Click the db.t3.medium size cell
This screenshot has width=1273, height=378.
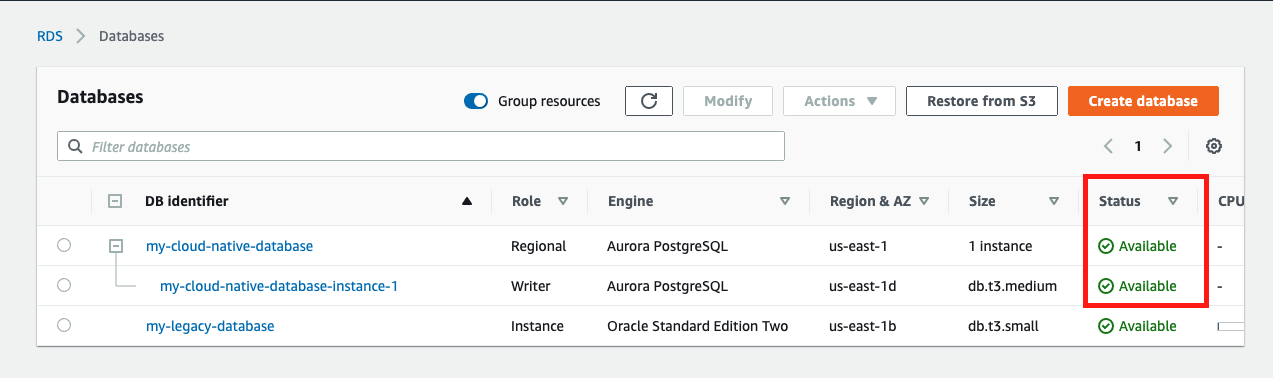pyautogui.click(x=1013, y=286)
